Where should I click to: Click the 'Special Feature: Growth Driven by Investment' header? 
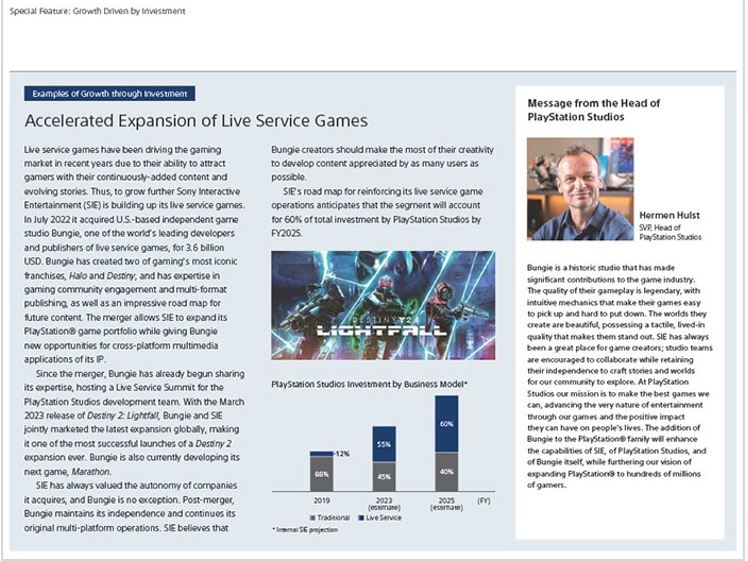point(97,11)
